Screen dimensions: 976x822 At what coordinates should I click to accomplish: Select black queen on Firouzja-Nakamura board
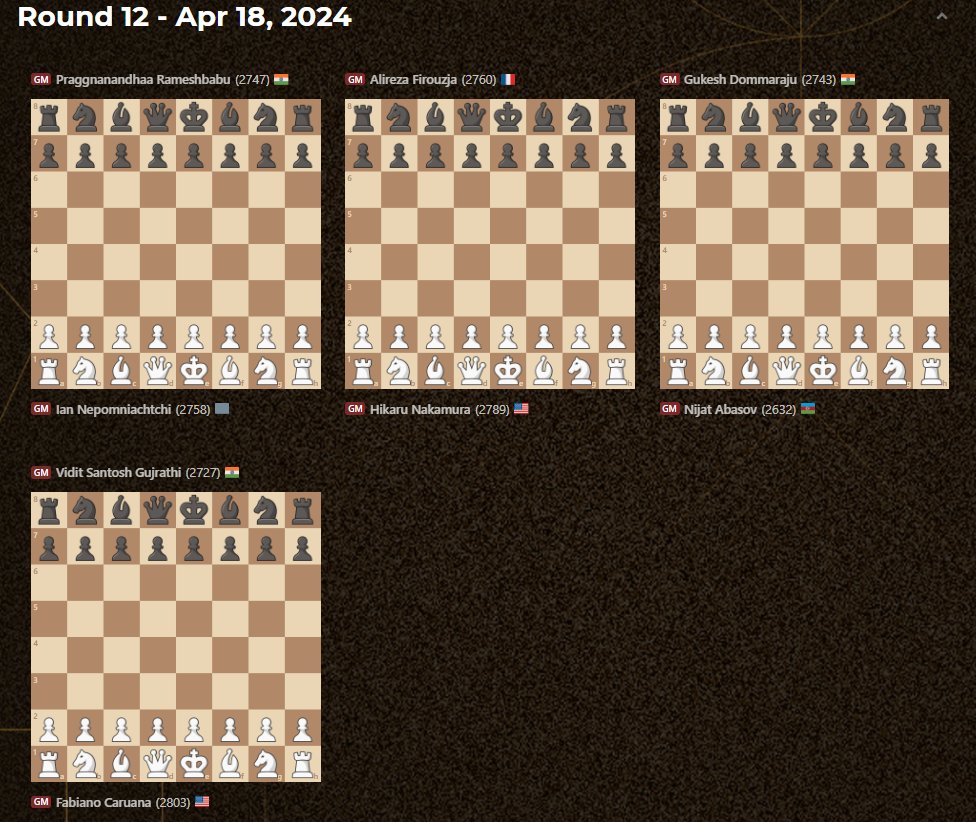point(472,117)
